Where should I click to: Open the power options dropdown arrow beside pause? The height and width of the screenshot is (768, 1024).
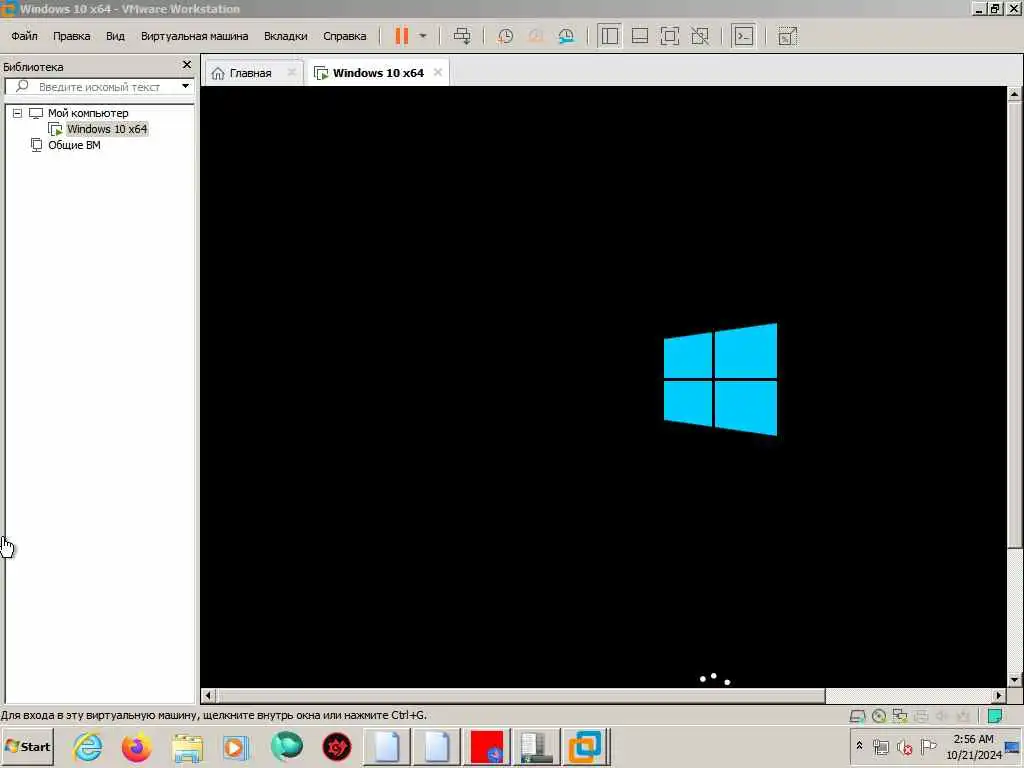[x=423, y=36]
